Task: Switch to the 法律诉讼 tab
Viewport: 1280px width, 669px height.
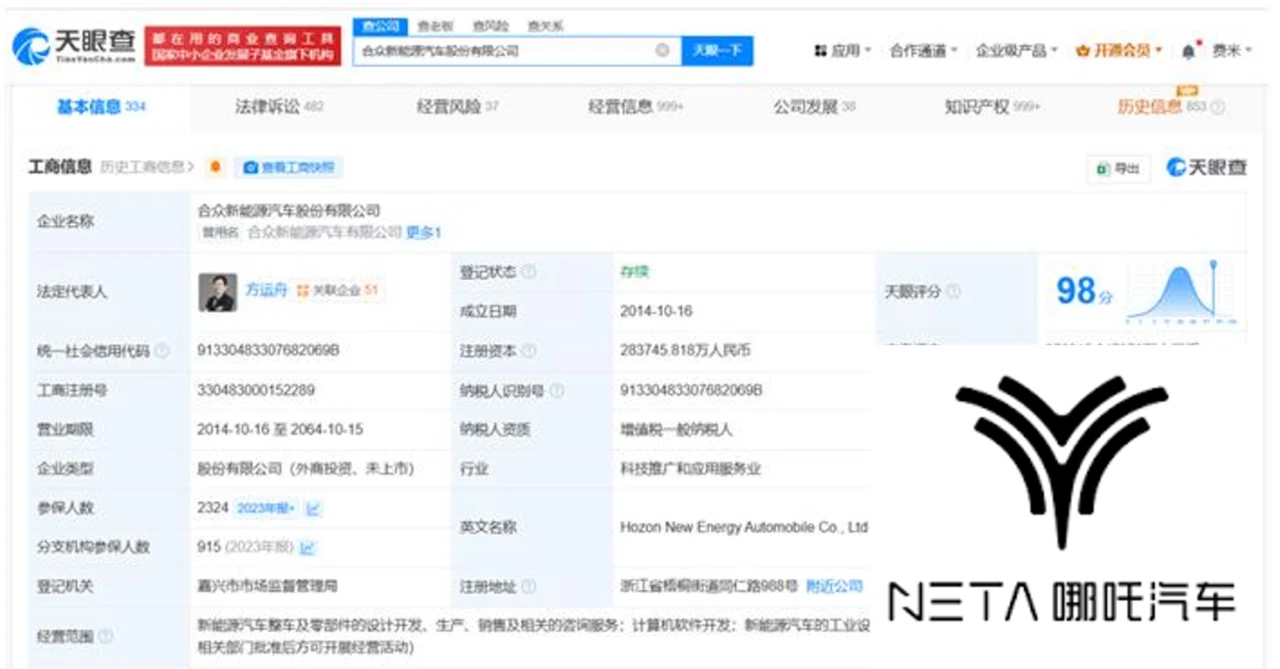Action: (x=279, y=107)
